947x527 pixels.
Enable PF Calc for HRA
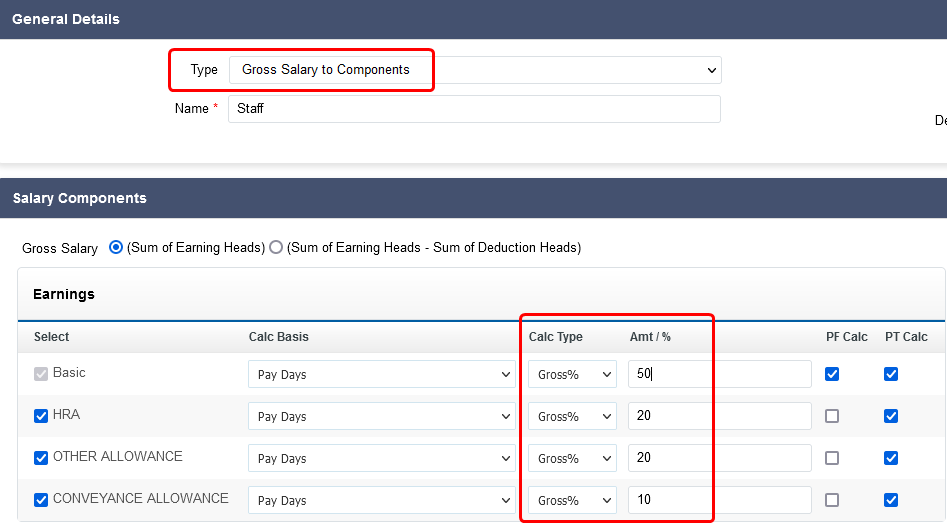(832, 416)
